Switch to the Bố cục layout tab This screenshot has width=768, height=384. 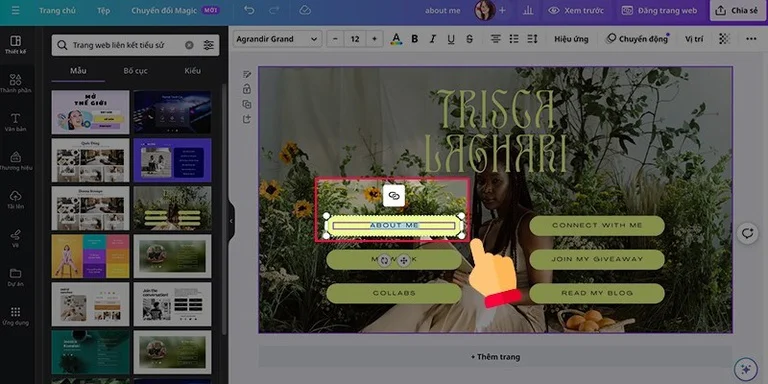(x=135, y=71)
